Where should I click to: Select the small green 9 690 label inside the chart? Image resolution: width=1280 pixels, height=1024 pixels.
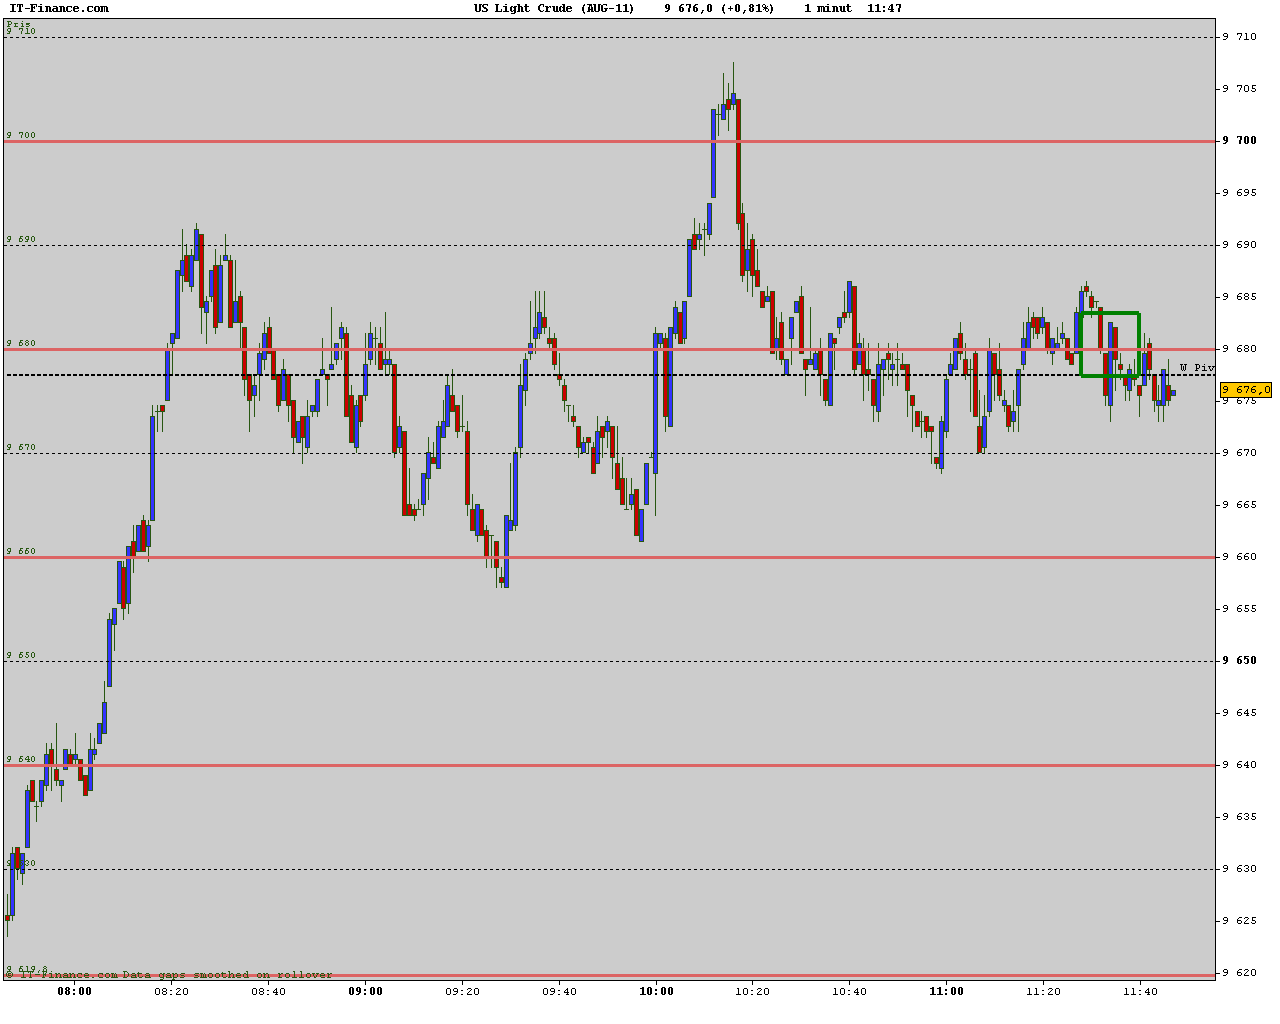tap(21, 239)
